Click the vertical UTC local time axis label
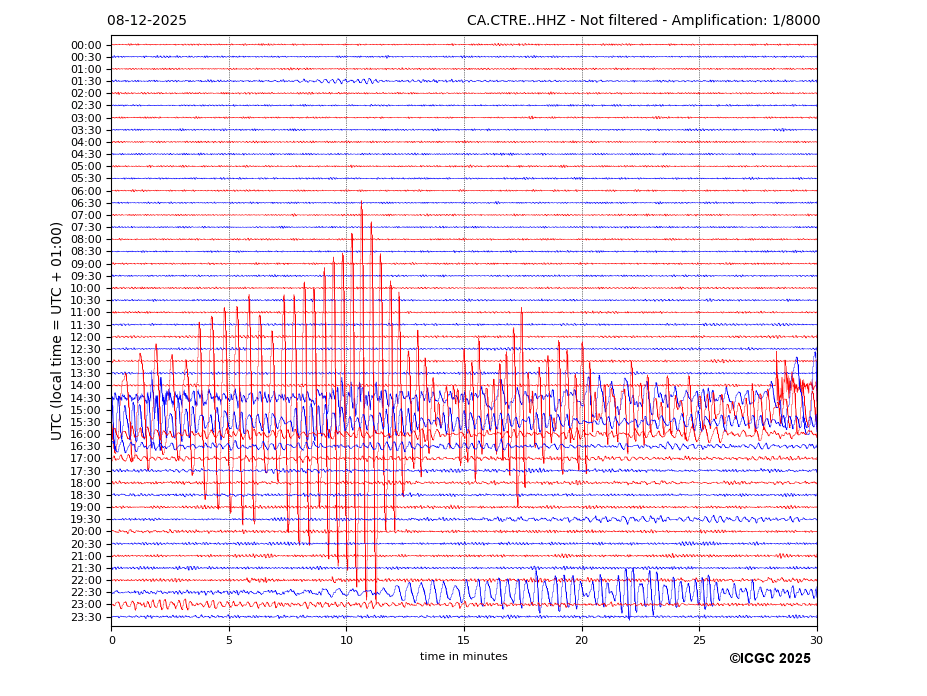 [57, 331]
